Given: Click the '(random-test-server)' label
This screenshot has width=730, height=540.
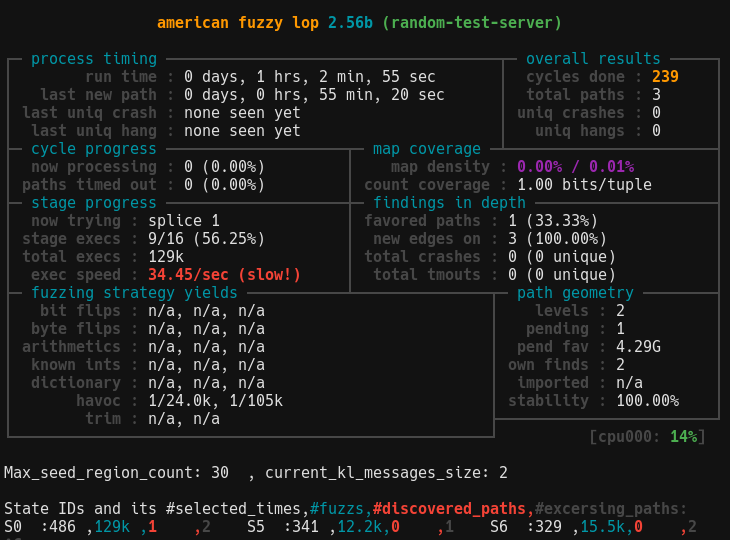Looking at the screenshot, I should 472,22.
